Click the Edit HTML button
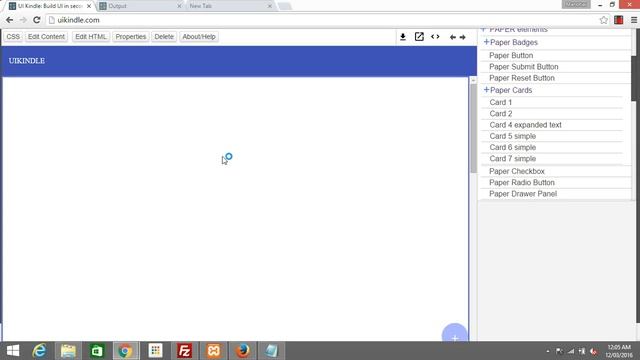 coord(91,37)
